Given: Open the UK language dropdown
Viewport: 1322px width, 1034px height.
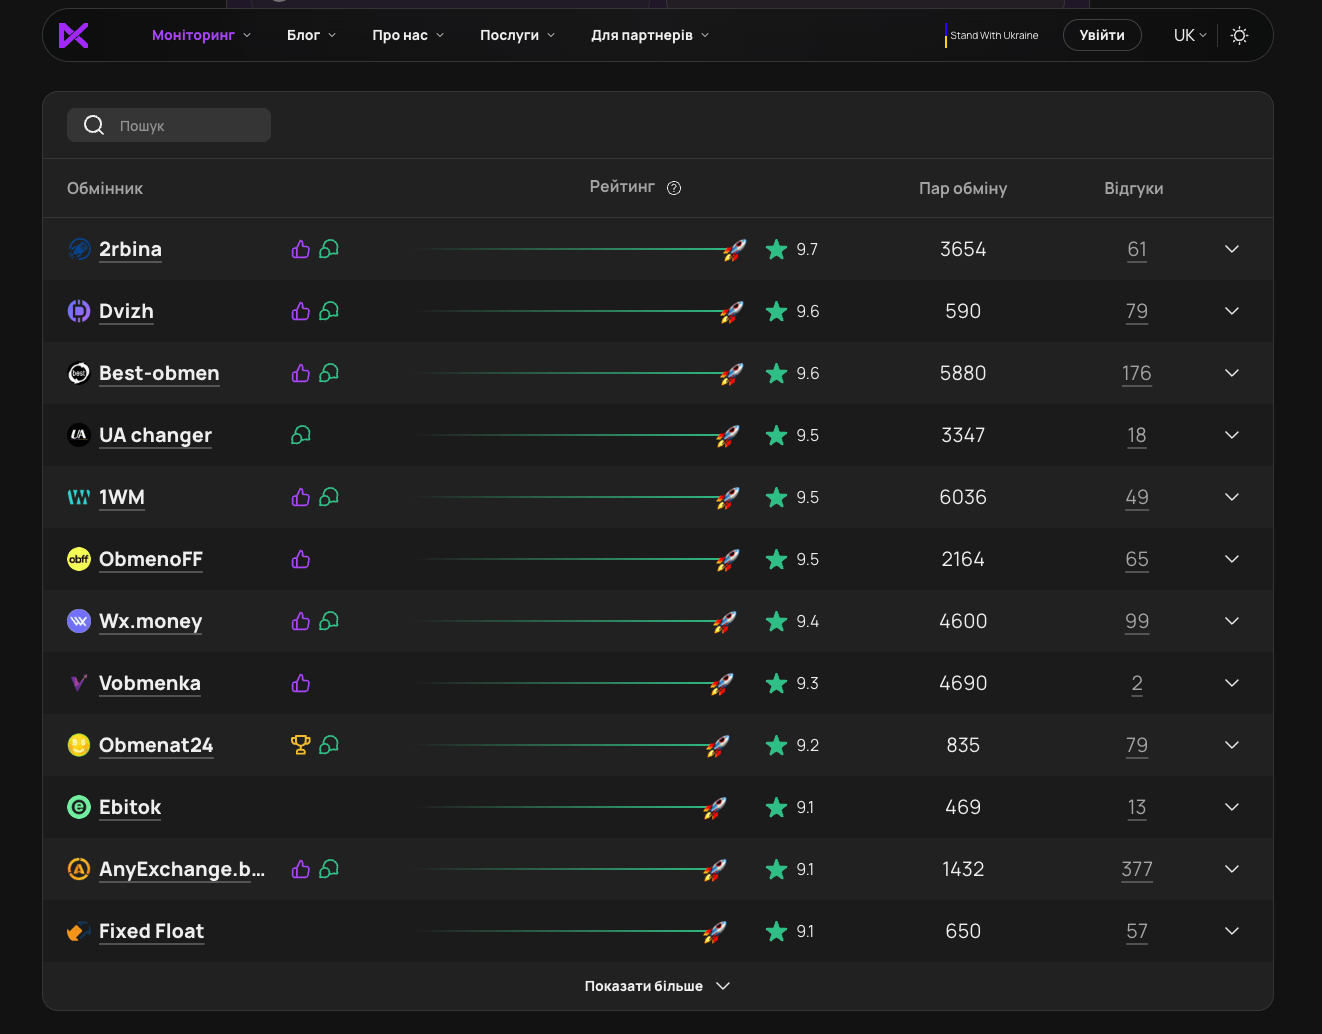Looking at the screenshot, I should (1189, 35).
